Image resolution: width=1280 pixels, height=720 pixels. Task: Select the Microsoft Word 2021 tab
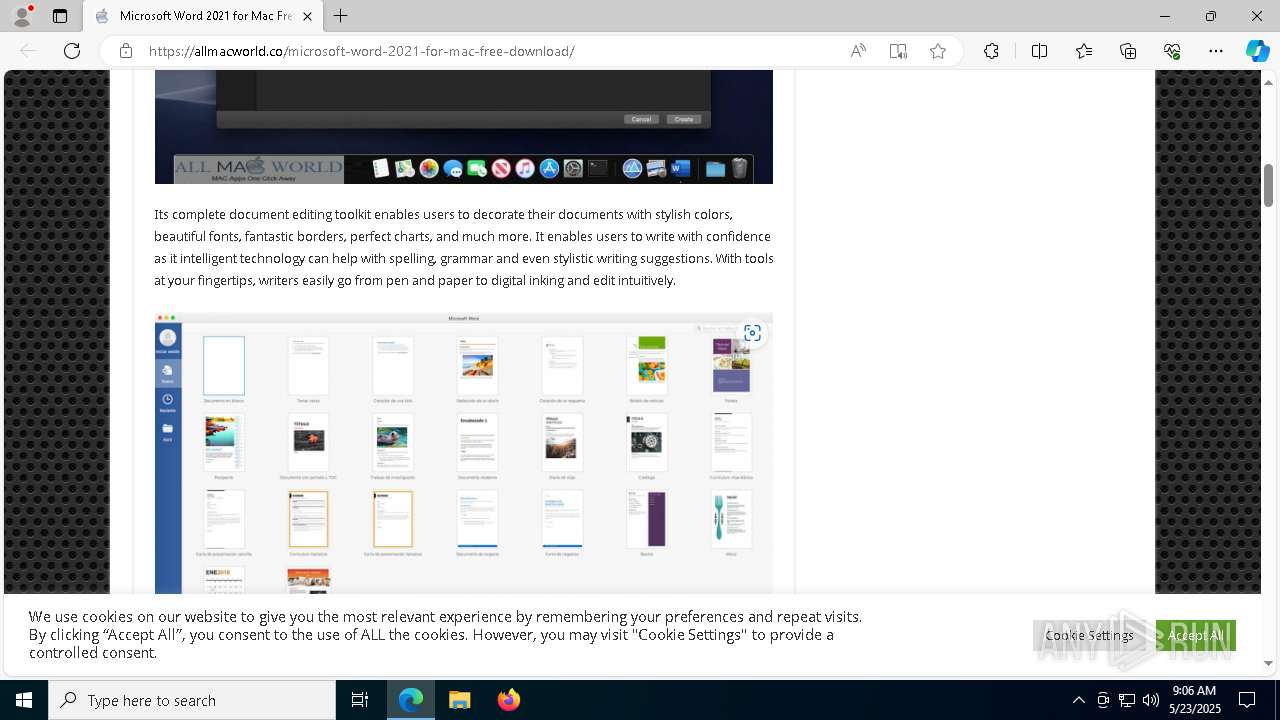205,16
